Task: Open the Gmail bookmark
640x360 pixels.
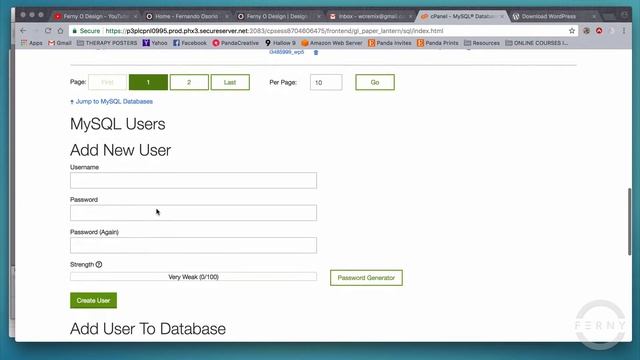Action: point(60,43)
